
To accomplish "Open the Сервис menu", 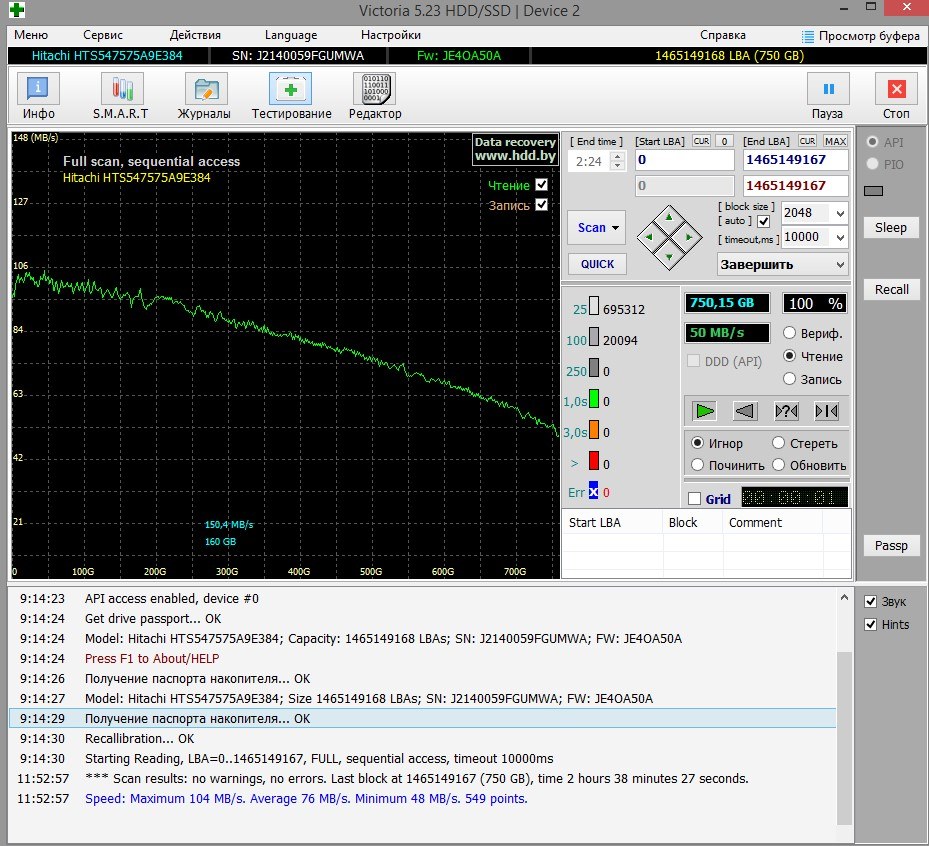I will point(103,35).
